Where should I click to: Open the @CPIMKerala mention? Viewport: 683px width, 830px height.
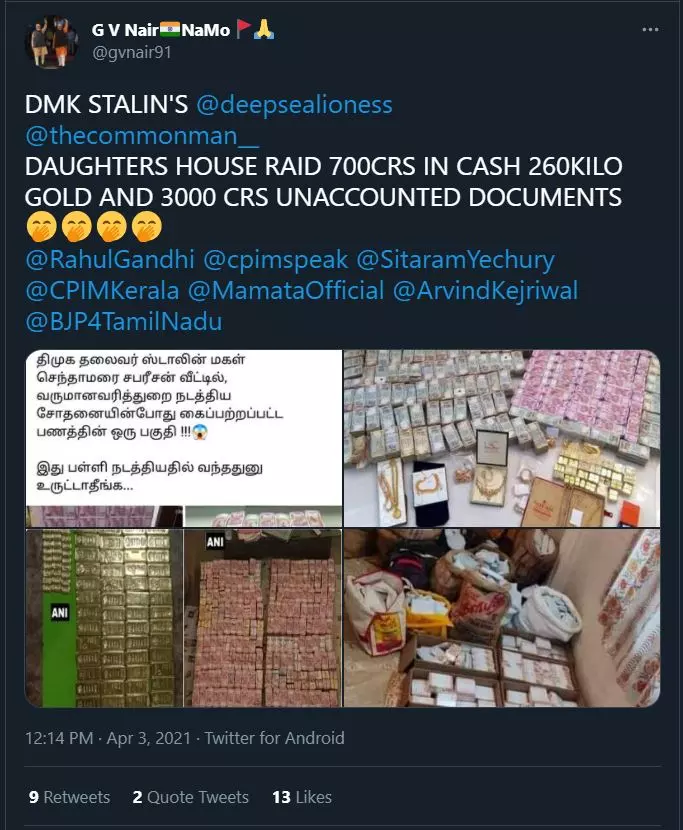coord(102,291)
